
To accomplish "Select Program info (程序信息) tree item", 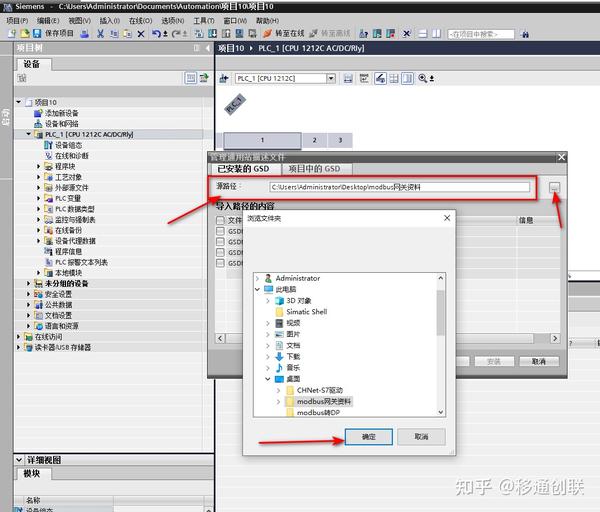I will pyautogui.click(x=68, y=251).
